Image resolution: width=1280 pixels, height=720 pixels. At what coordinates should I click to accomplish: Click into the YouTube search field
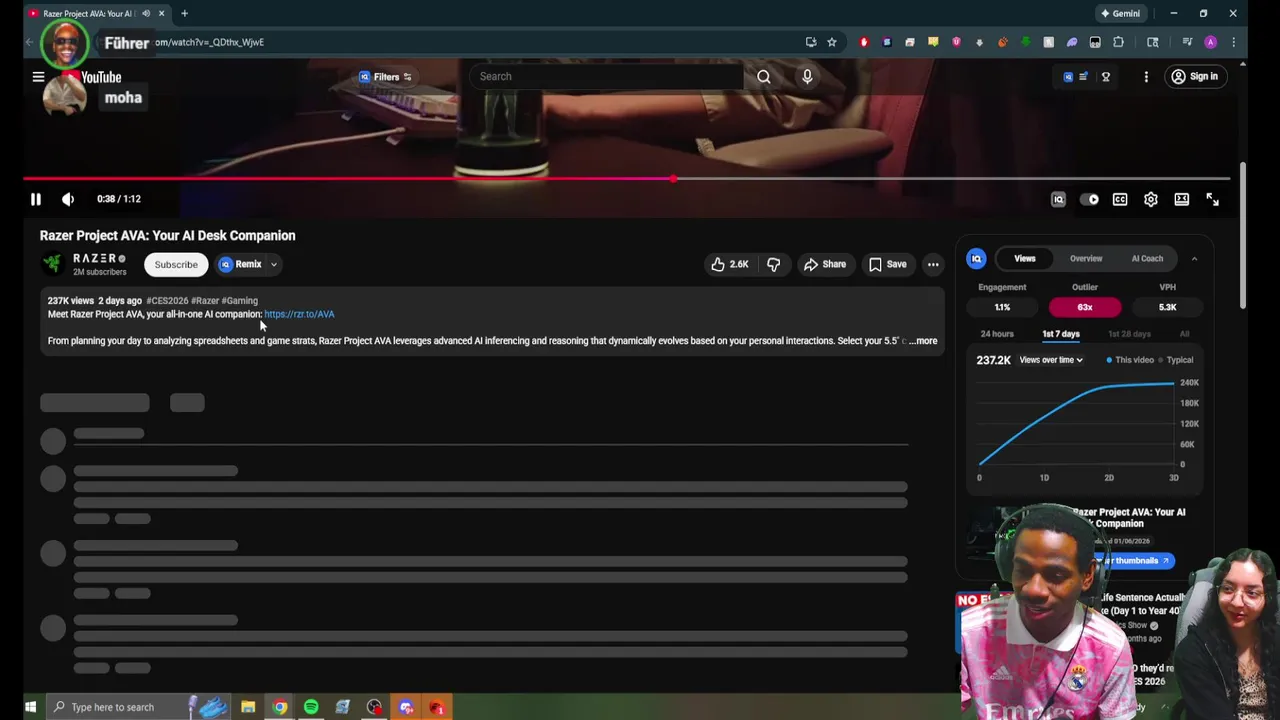[607, 76]
